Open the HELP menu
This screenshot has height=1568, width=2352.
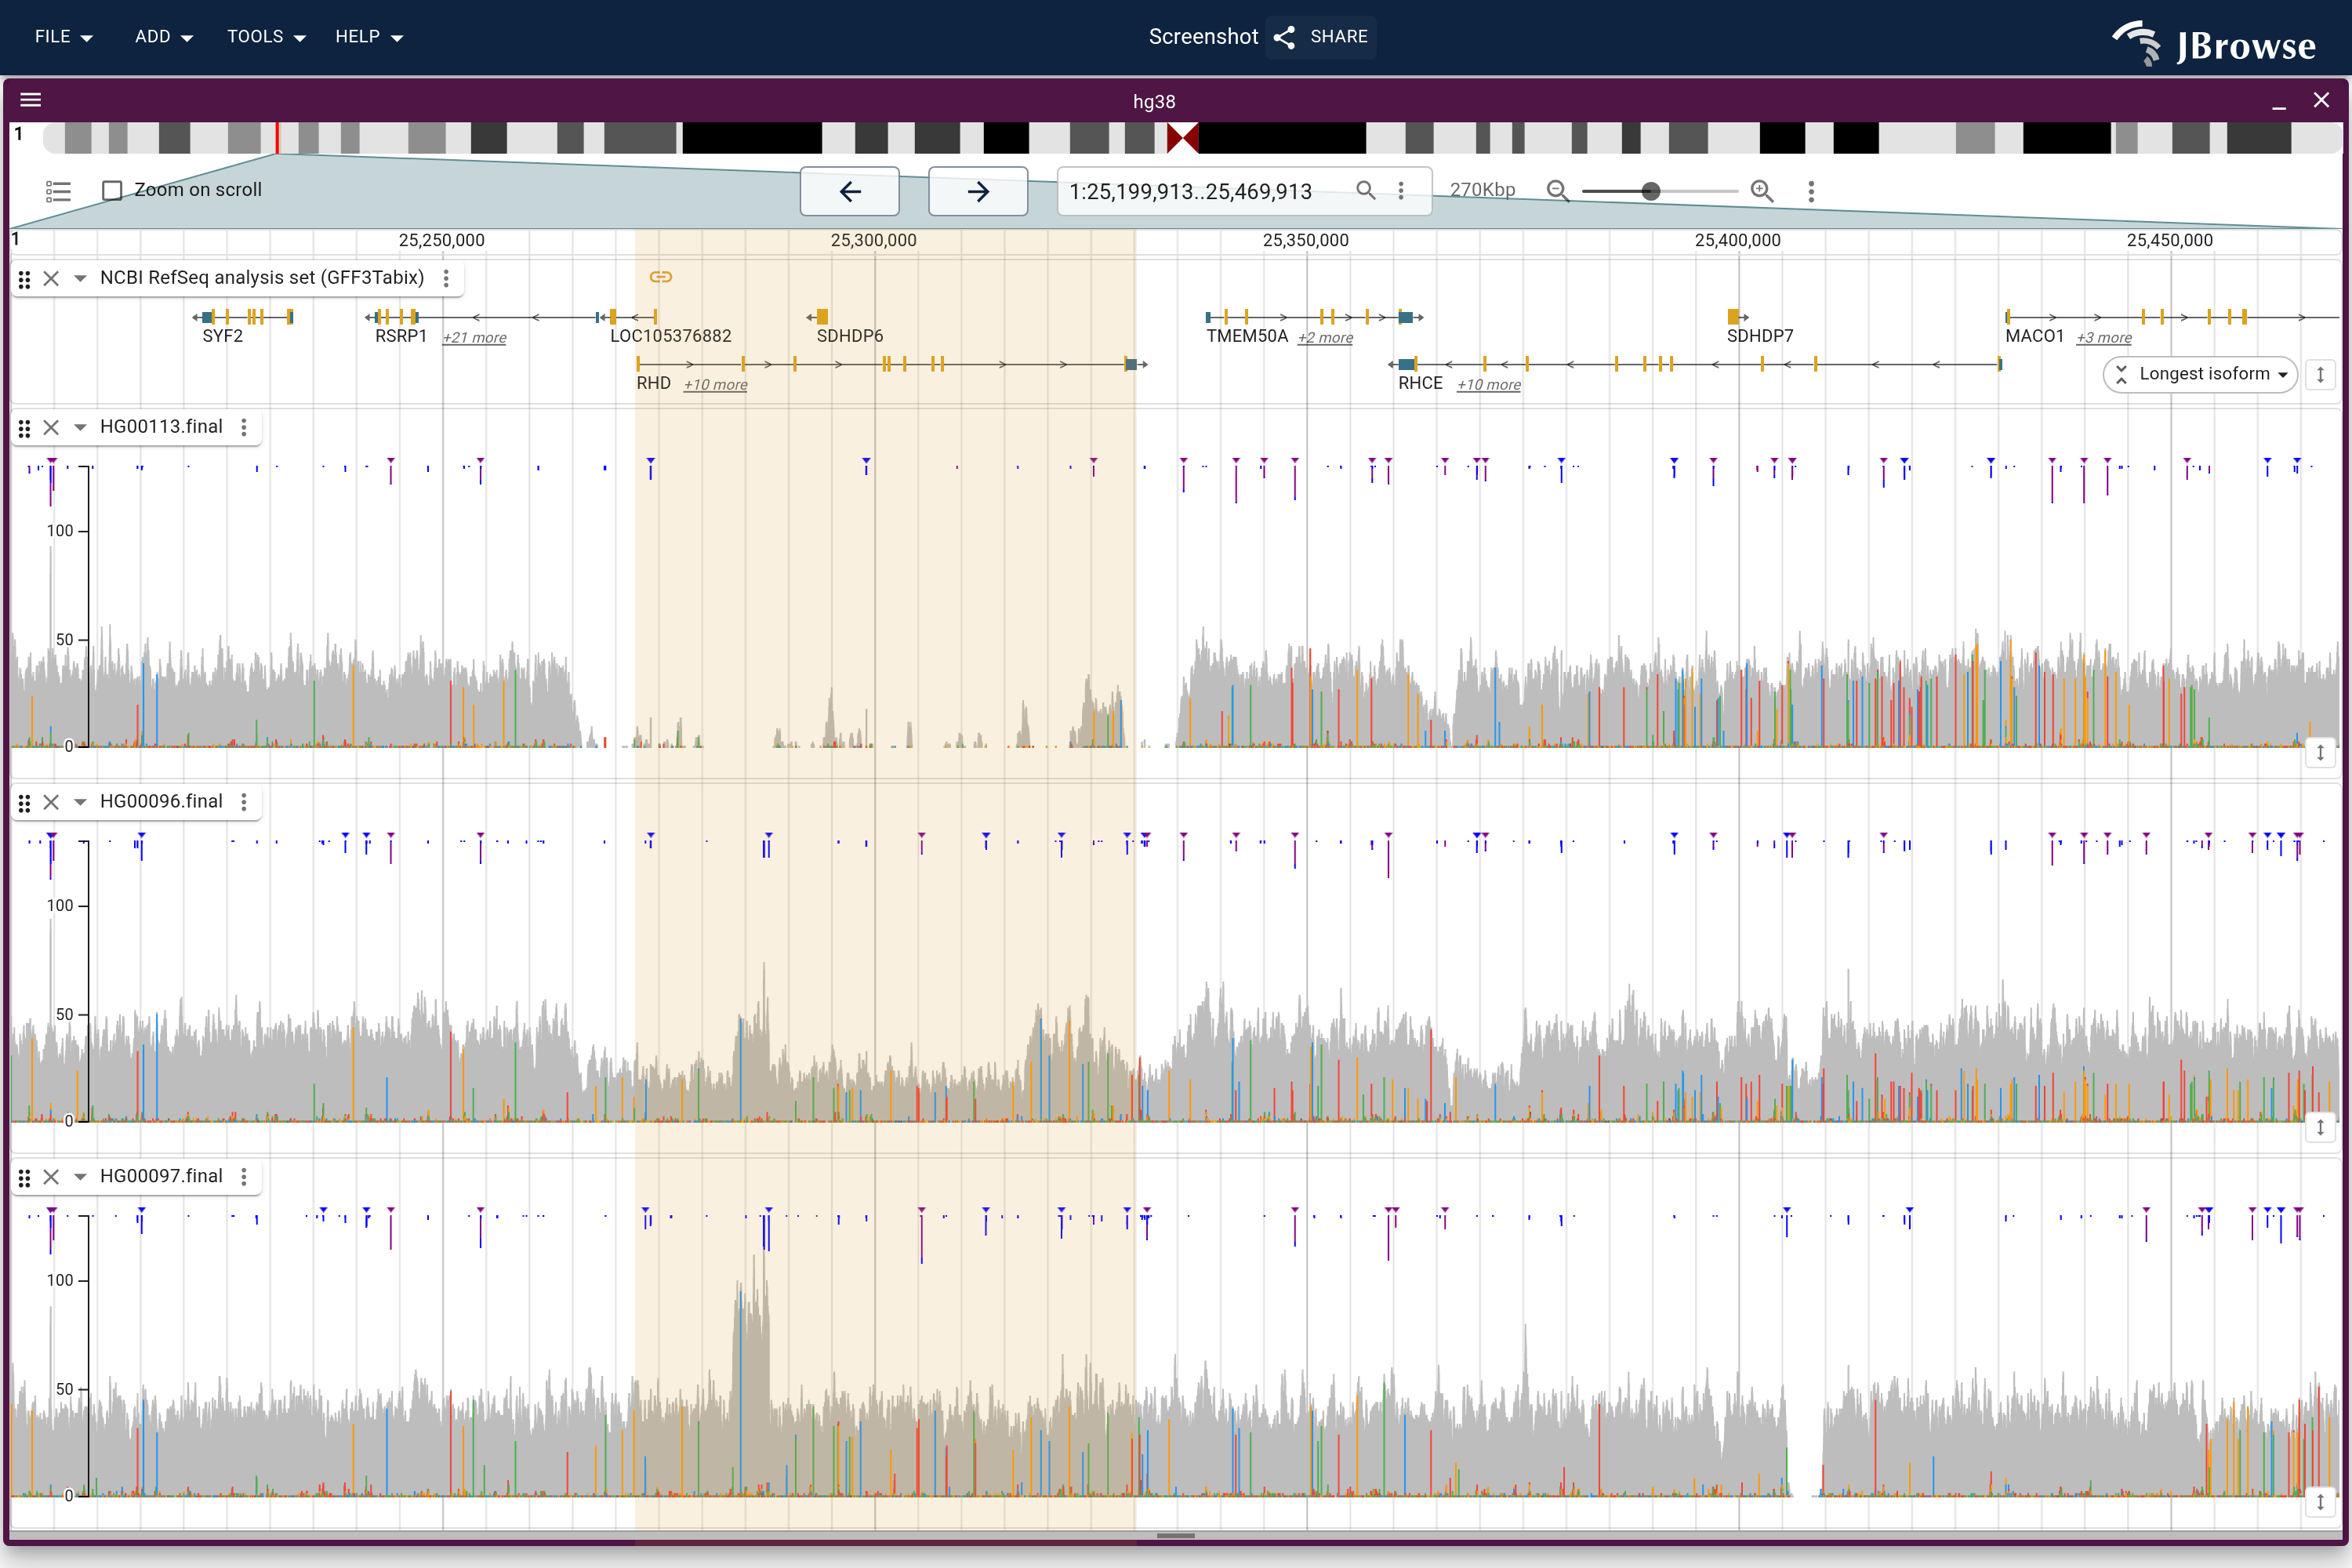(x=368, y=37)
